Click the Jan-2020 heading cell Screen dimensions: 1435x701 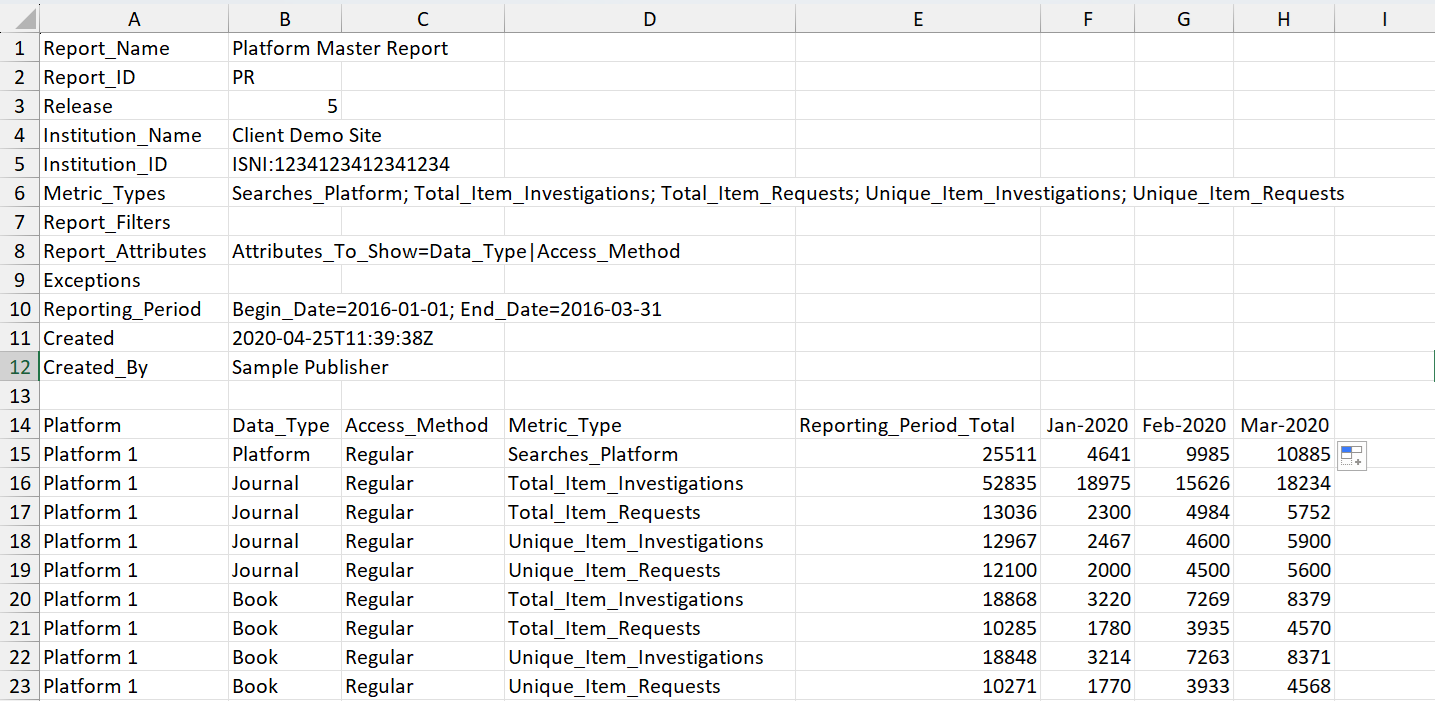[1088, 425]
